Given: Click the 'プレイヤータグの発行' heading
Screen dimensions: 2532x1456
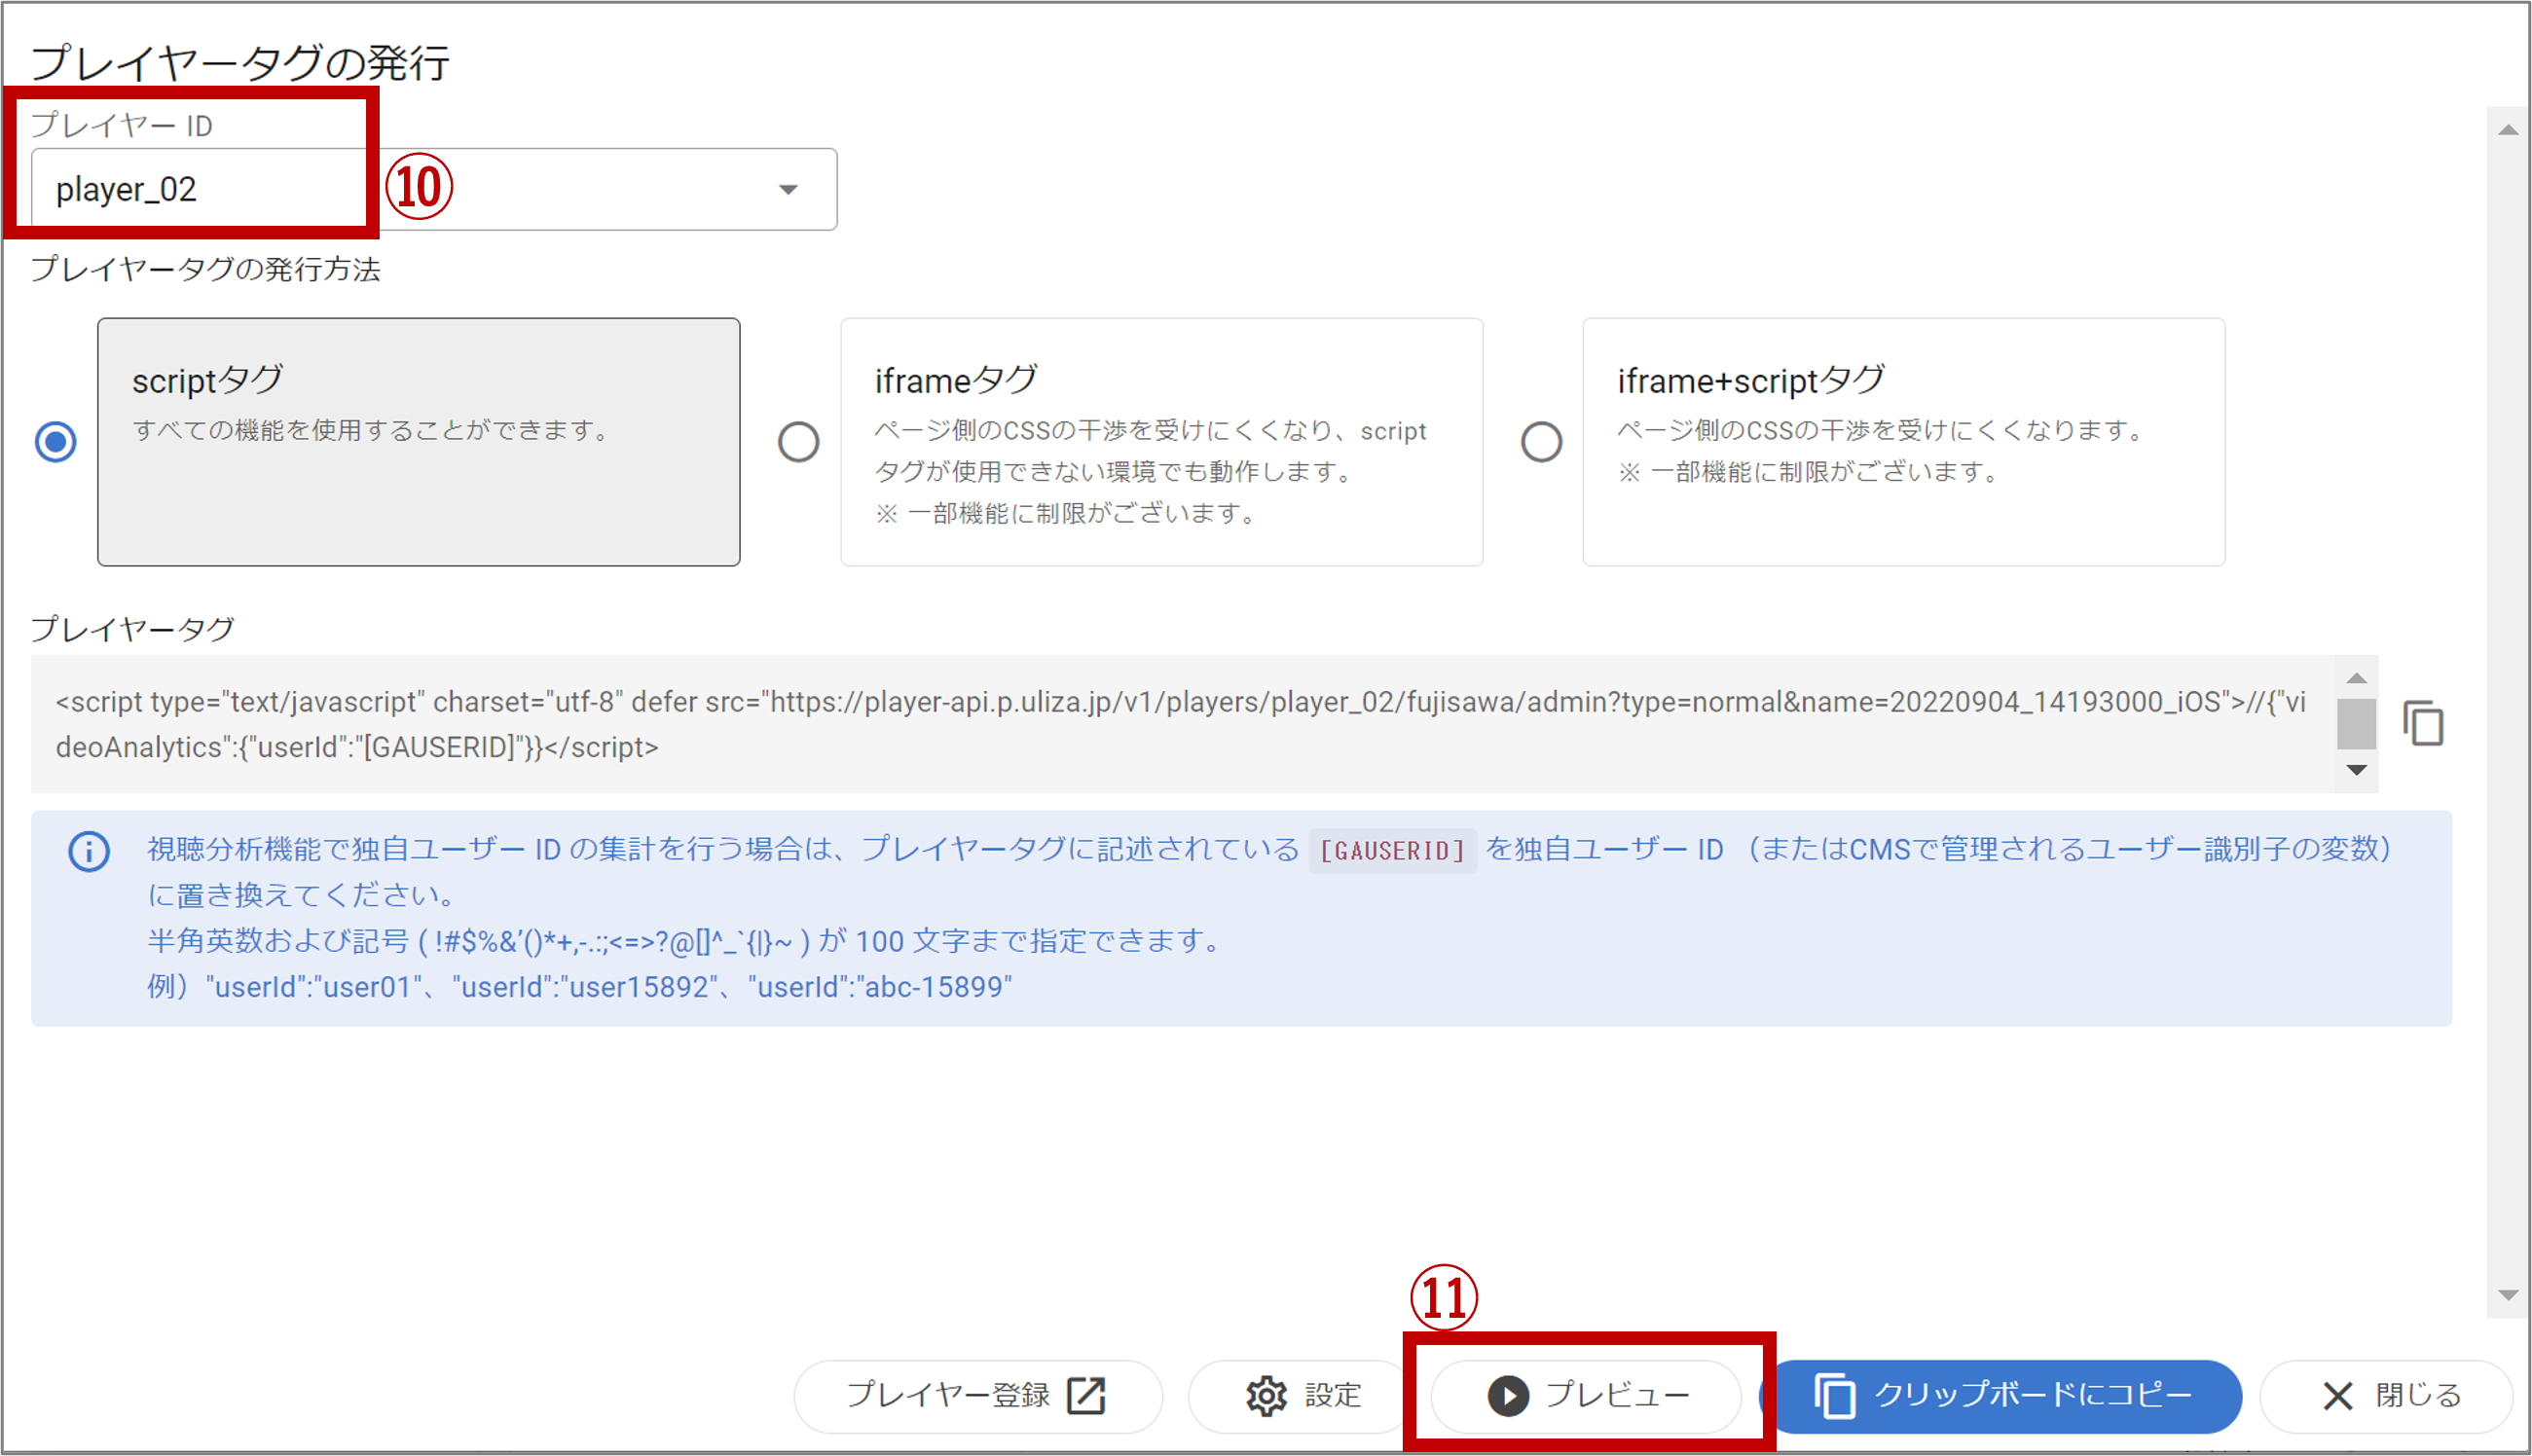Looking at the screenshot, I should coord(240,62).
